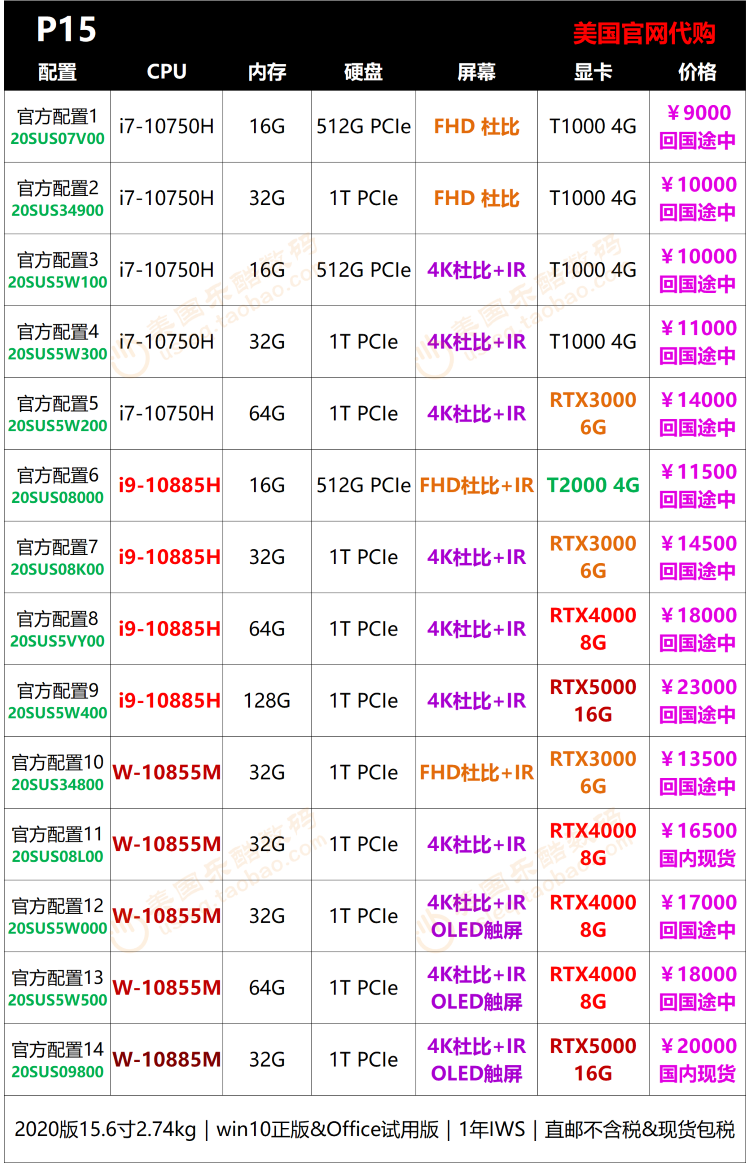Click FHD 杜比 in 官方配置1 row
750x1163 pixels.
click(476, 127)
